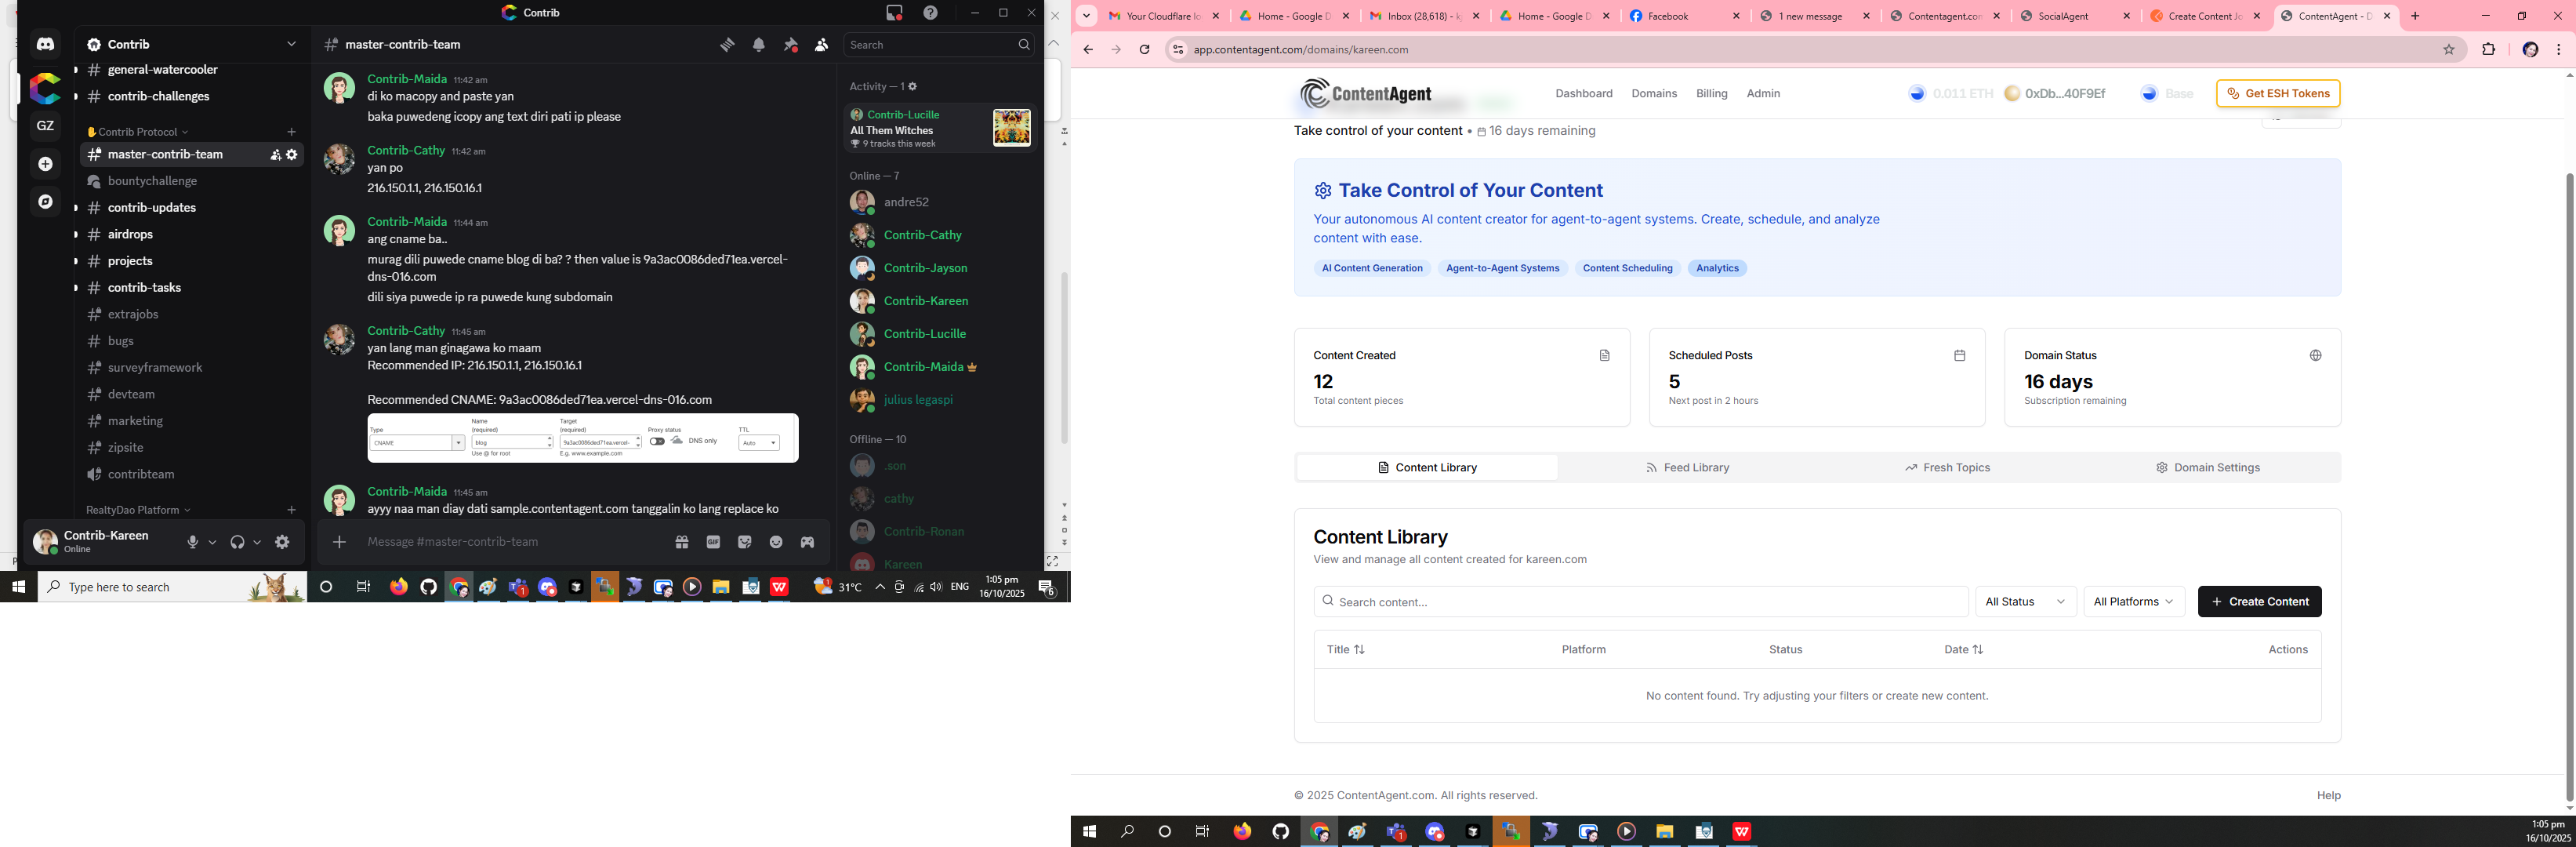
Task: Open Discord threads icon in channel header
Action: [727, 45]
